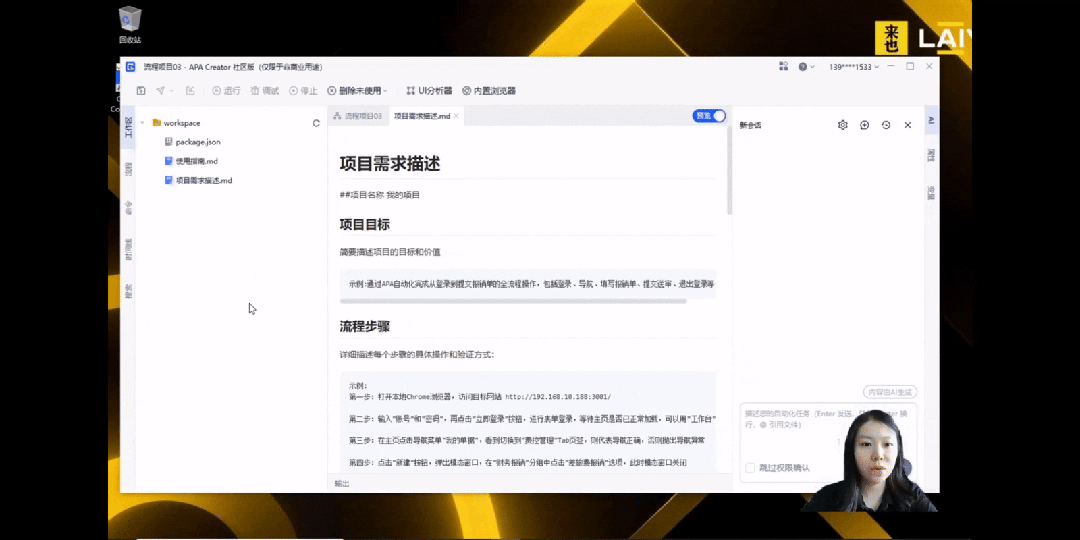
Task: Start a new chat with plus icon
Action: [864, 125]
